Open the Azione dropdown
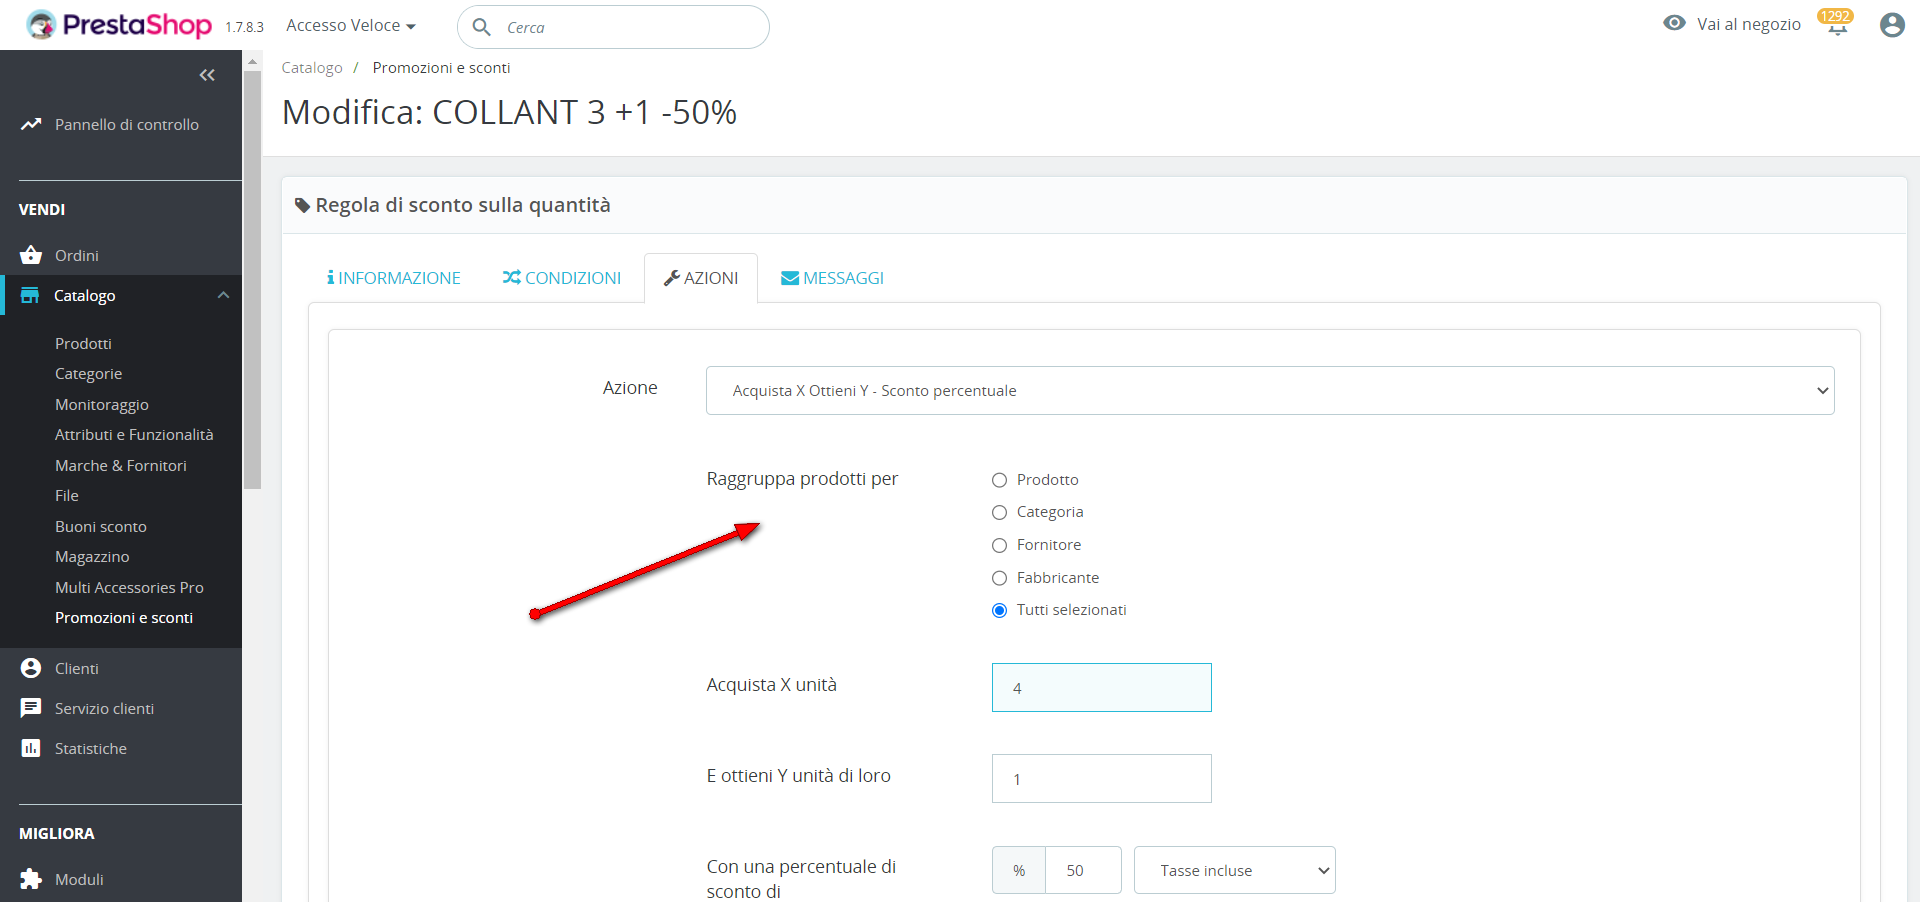The width and height of the screenshot is (1920, 902). point(1269,391)
